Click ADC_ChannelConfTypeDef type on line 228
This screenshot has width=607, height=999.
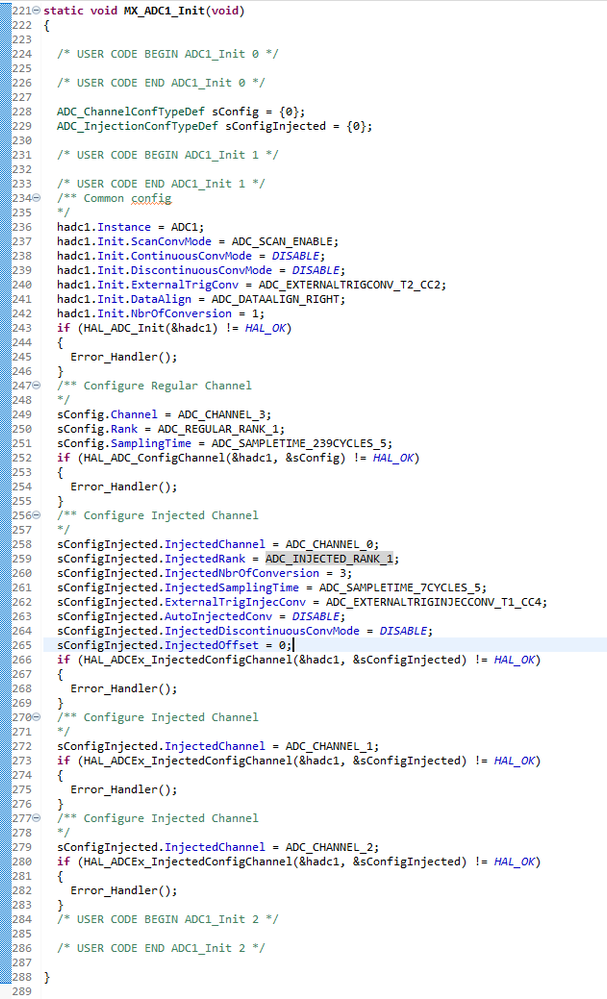pyautogui.click(x=131, y=111)
